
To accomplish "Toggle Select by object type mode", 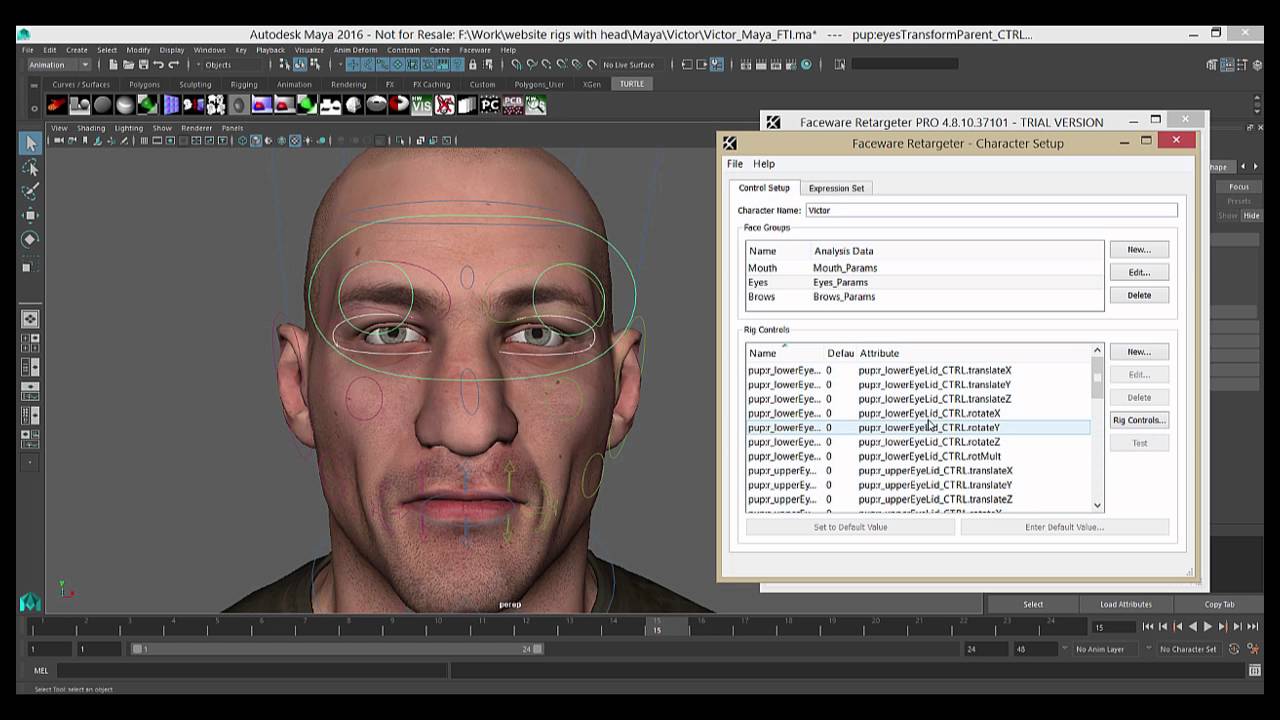I will 299,64.
